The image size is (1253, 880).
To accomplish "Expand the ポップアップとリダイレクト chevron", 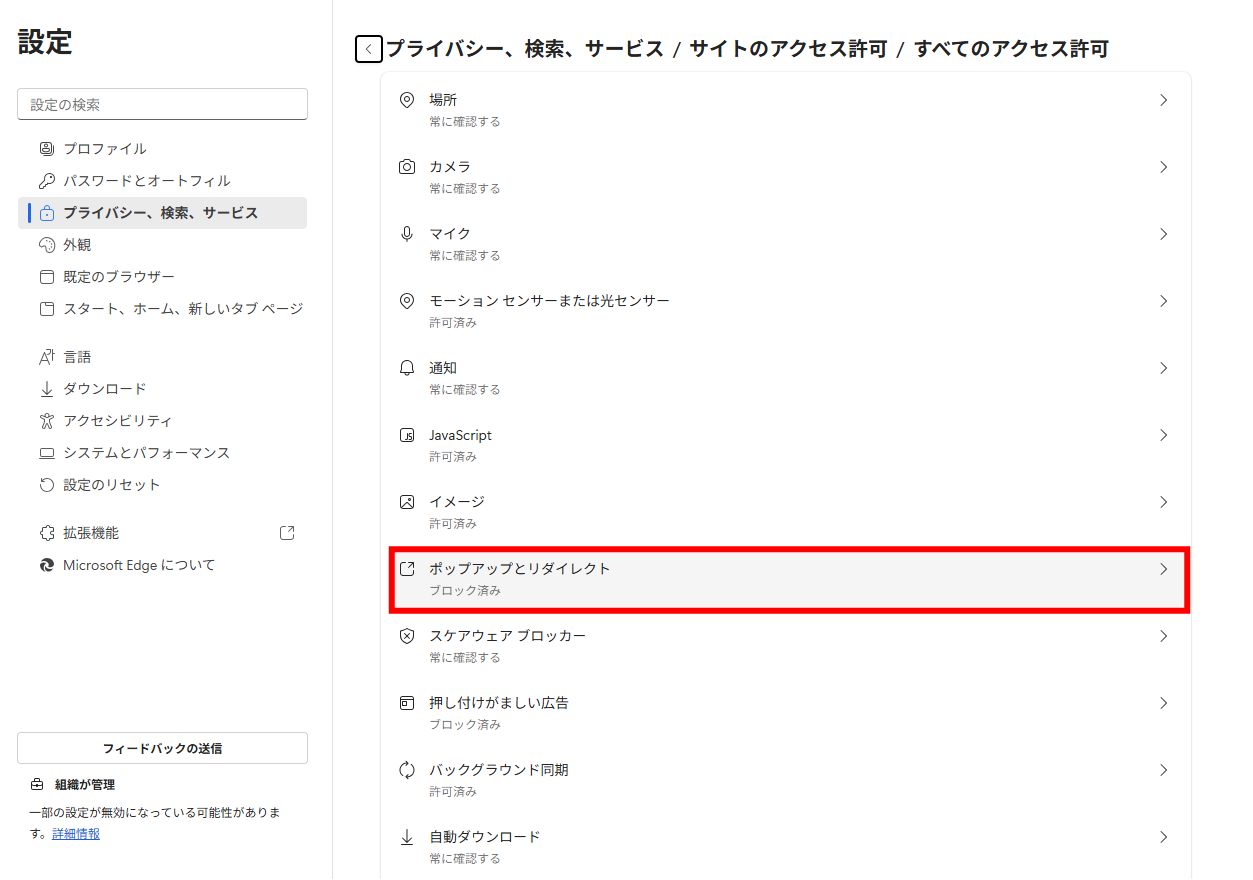I will 1163,569.
